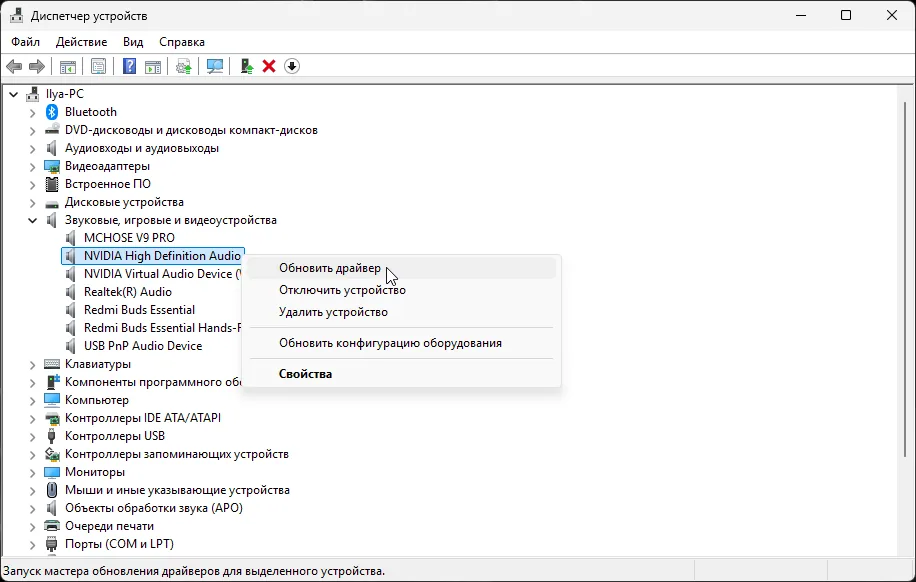Image resolution: width=916 pixels, height=582 pixels.
Task: Expand Объекты обработки звука (APO) chevron
Action: coord(33,508)
